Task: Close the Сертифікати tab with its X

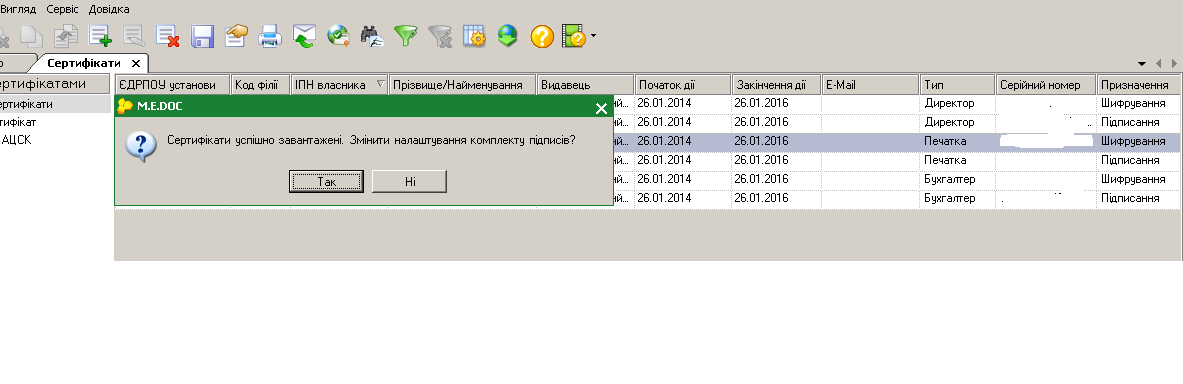Action: point(136,63)
